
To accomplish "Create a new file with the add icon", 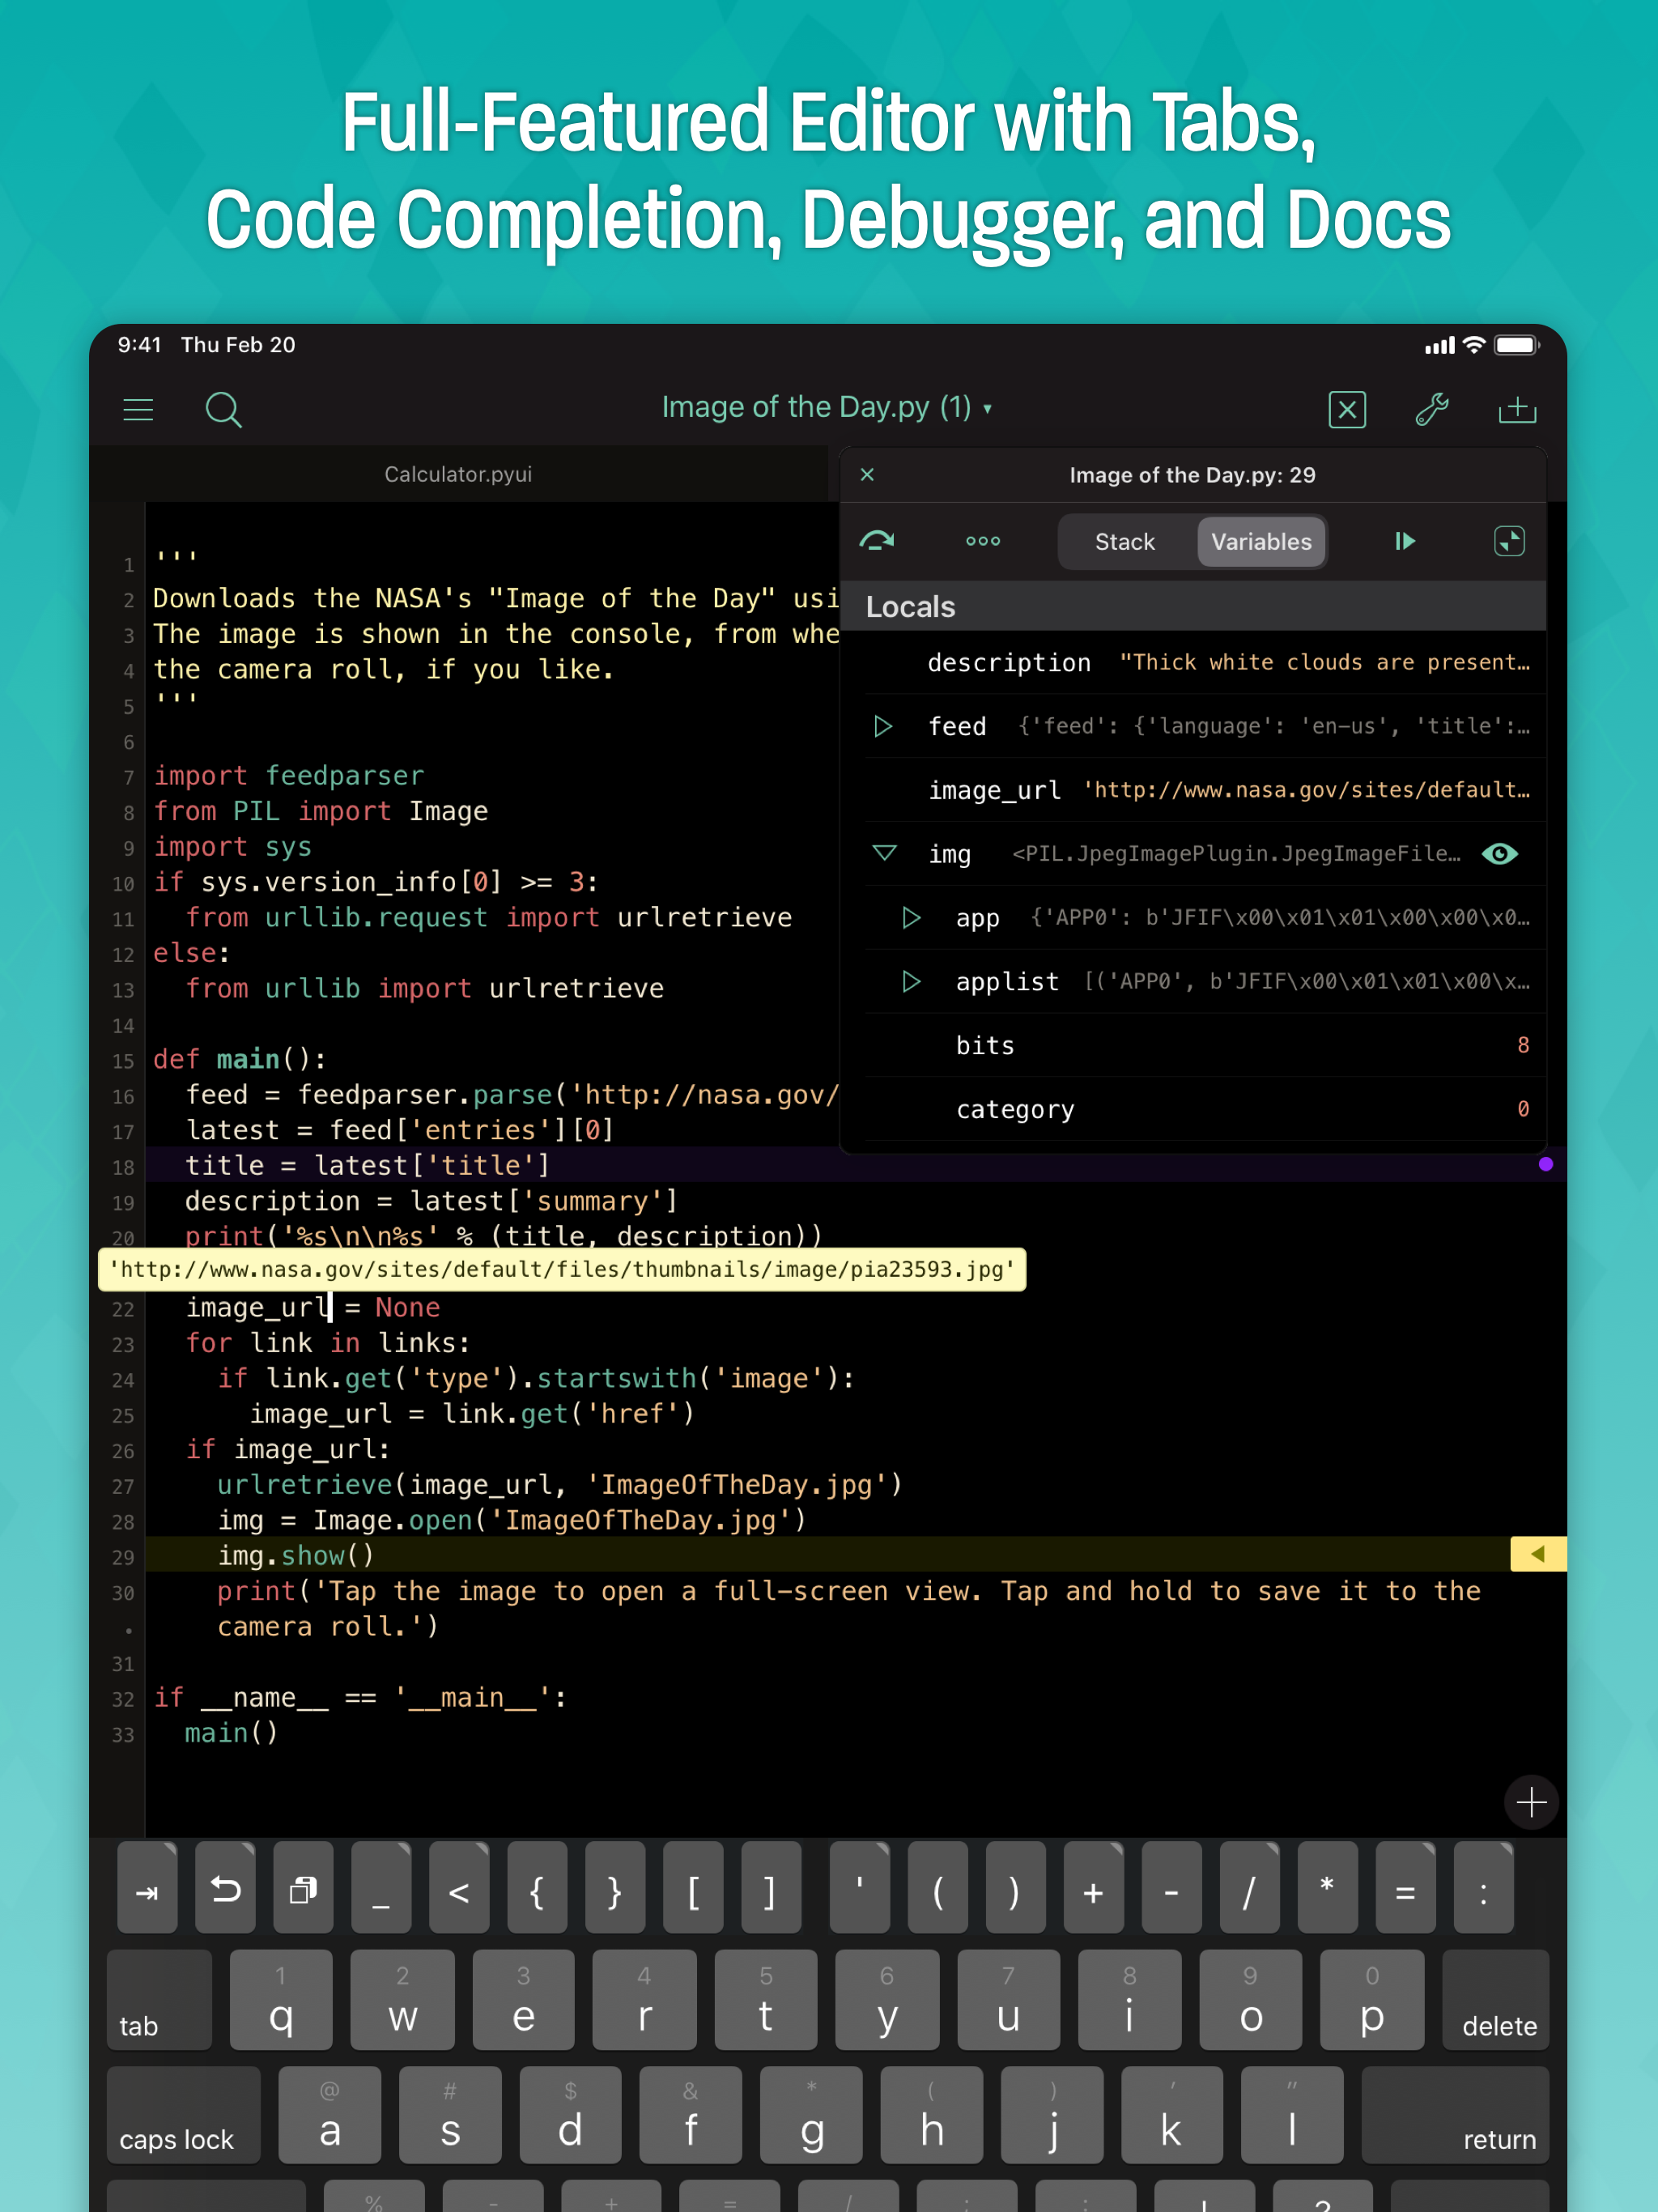I will point(1517,409).
